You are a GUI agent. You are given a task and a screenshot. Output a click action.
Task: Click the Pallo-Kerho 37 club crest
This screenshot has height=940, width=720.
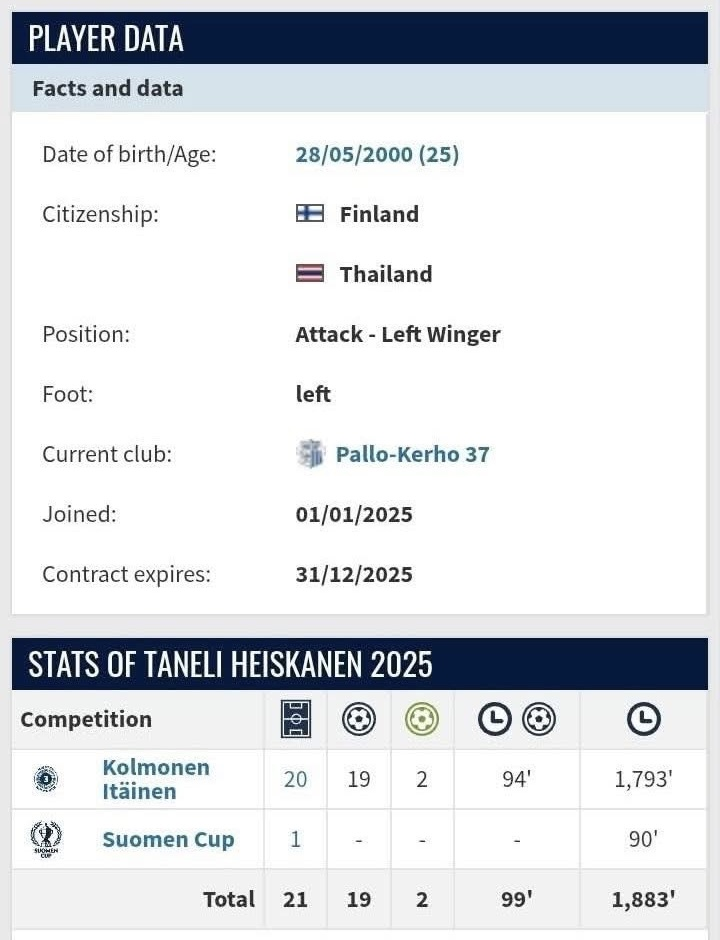pyautogui.click(x=311, y=454)
